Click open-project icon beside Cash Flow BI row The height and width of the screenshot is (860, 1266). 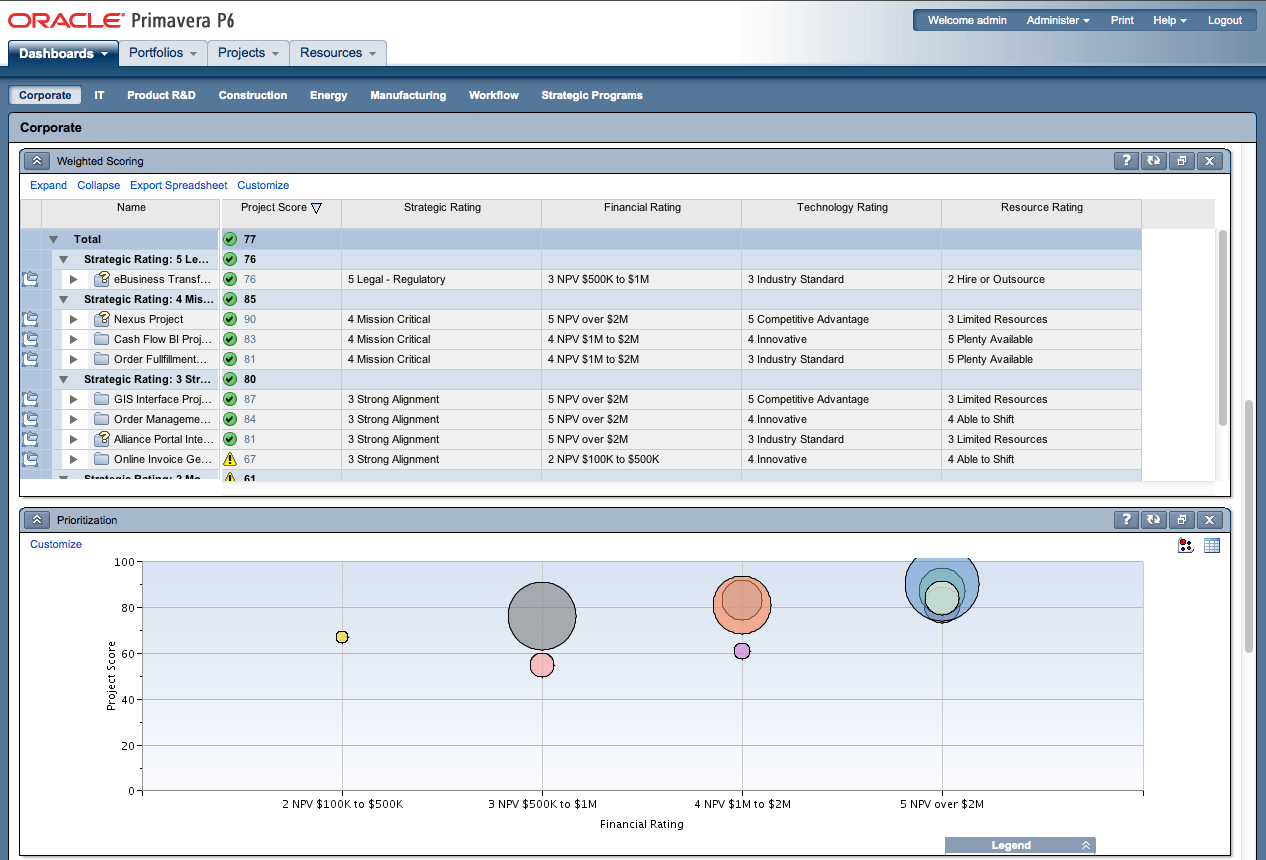30,339
